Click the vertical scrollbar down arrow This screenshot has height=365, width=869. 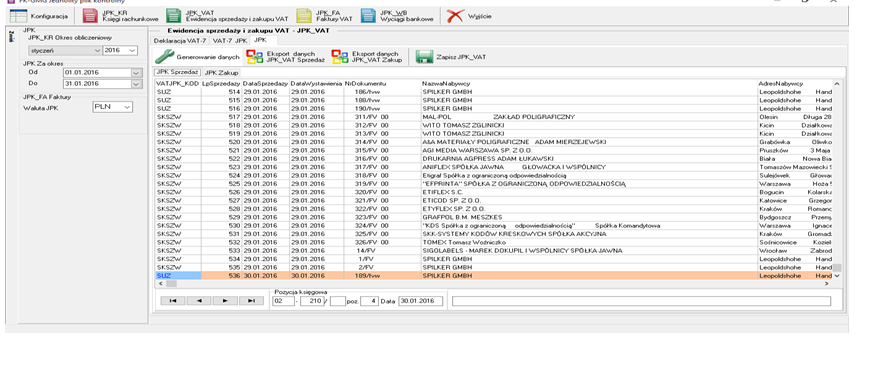(837, 276)
